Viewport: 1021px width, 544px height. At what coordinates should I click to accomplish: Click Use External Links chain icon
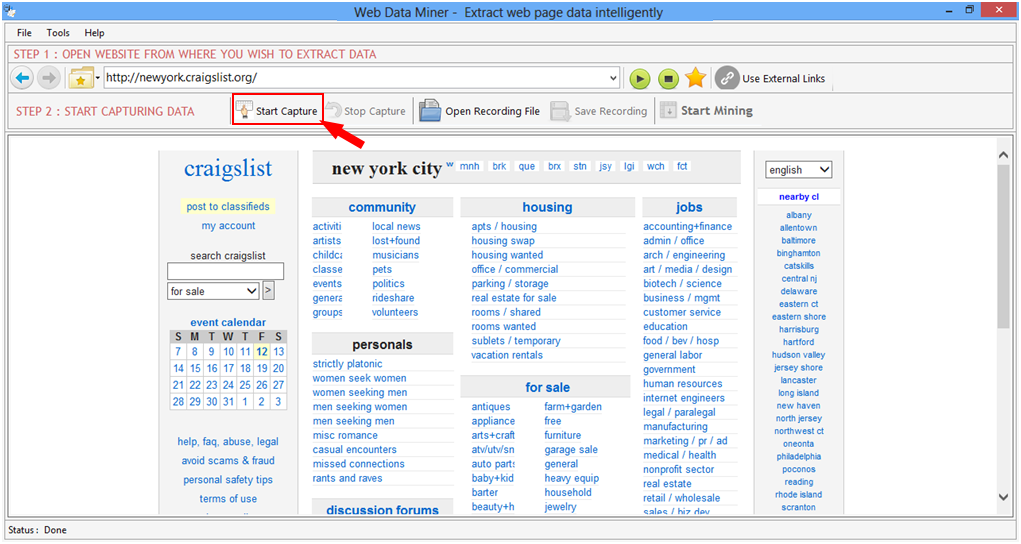[727, 78]
